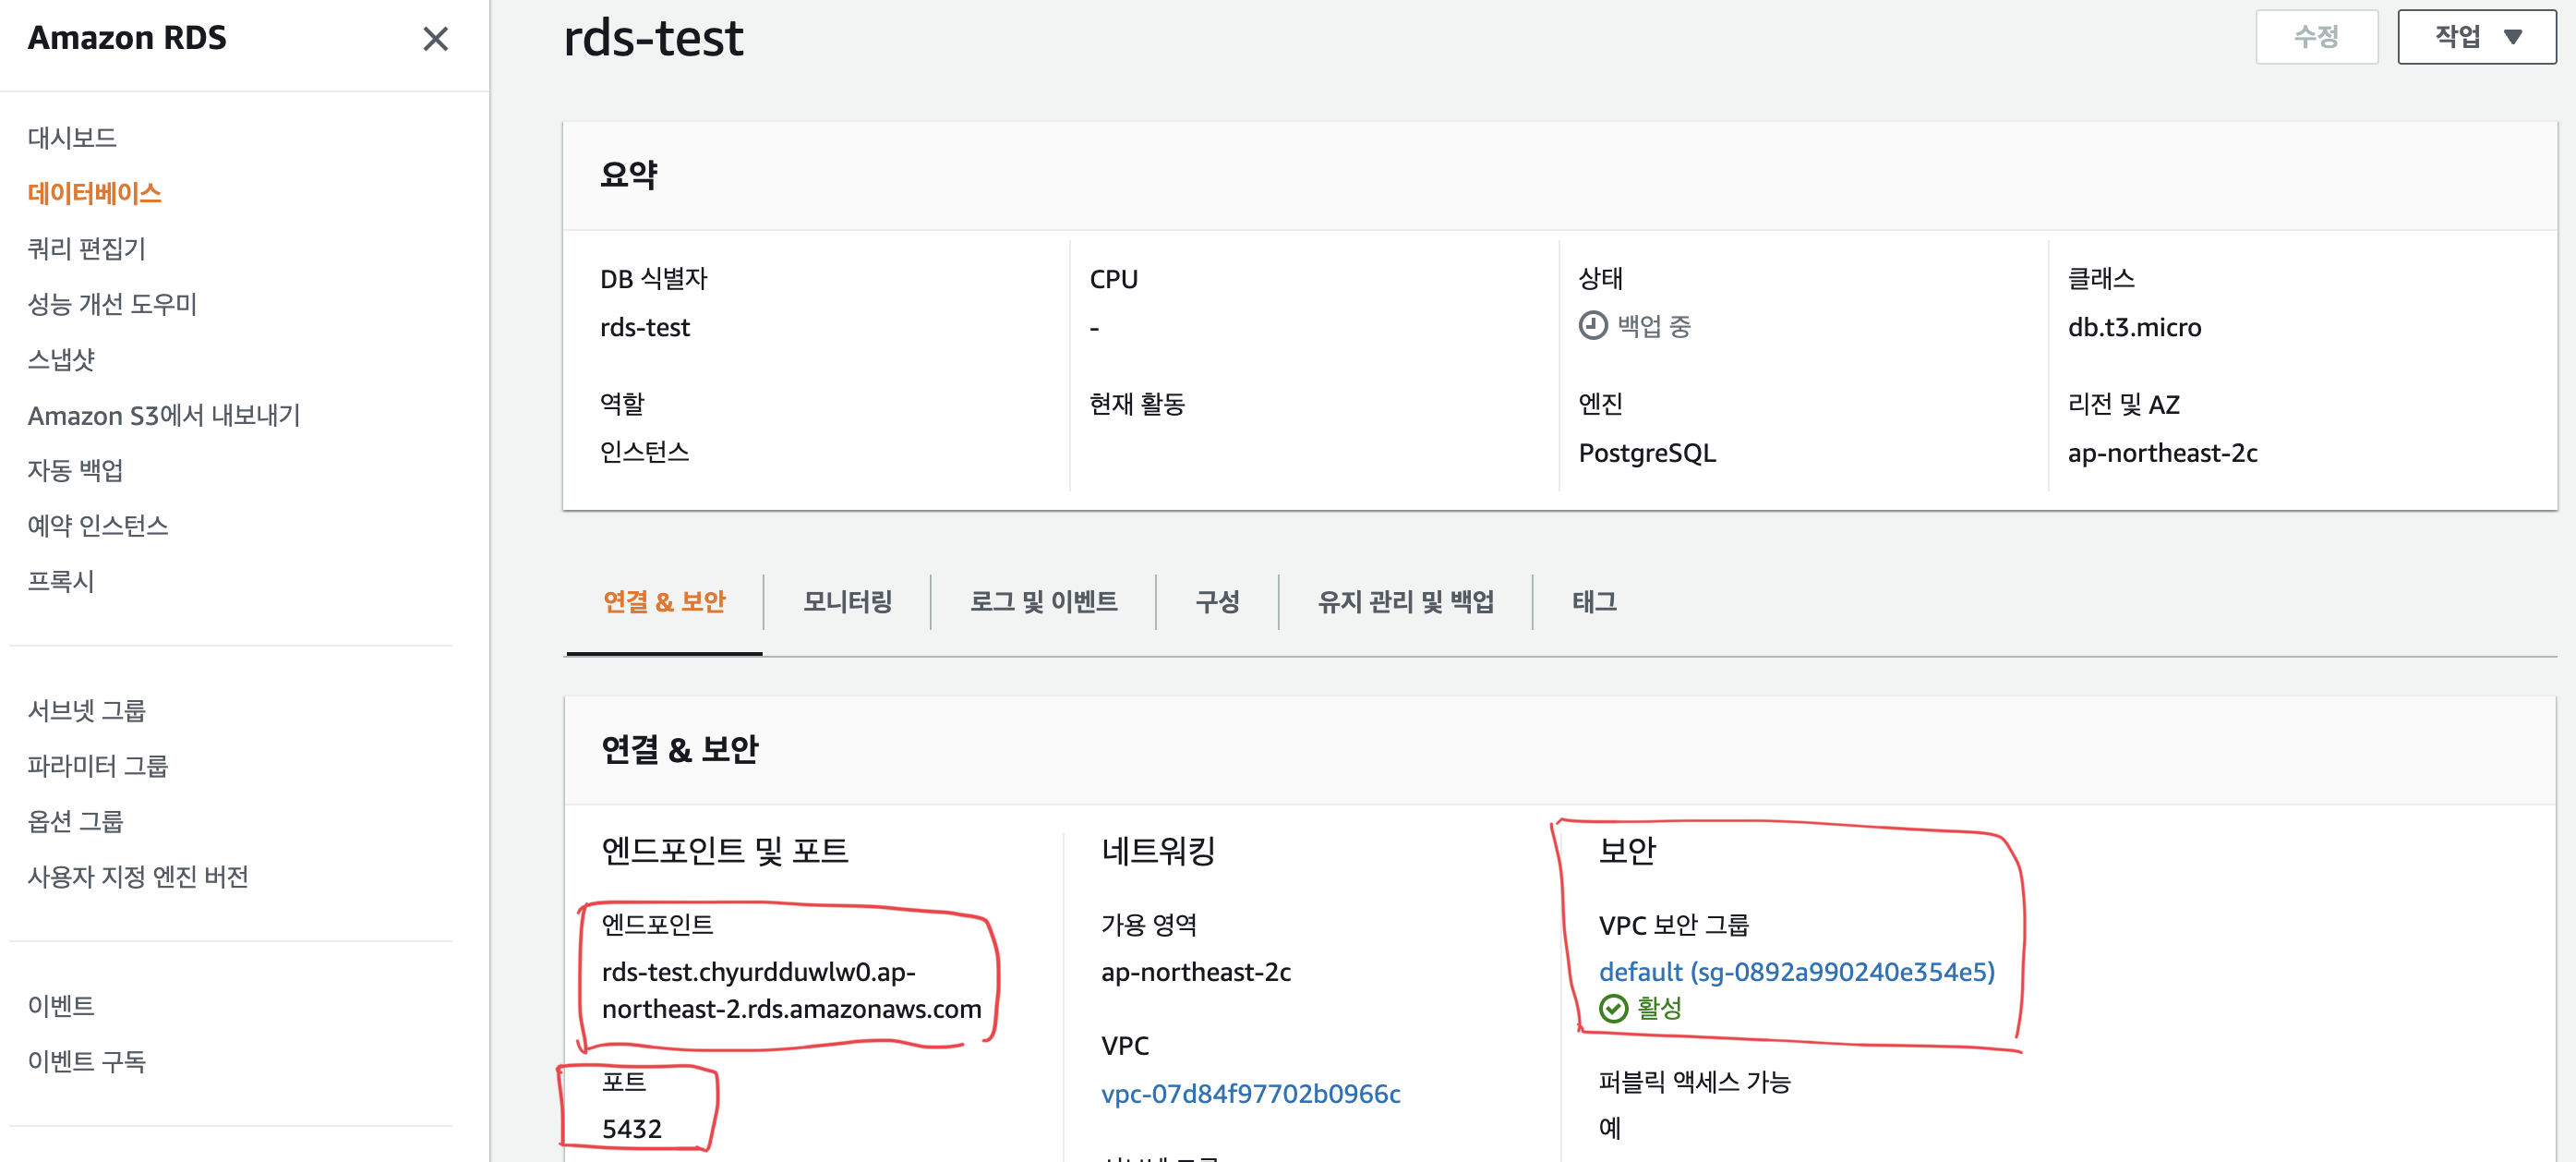The height and width of the screenshot is (1162, 2576).
Task: Open the 로그 및 이벤트 tab
Action: 1043,601
